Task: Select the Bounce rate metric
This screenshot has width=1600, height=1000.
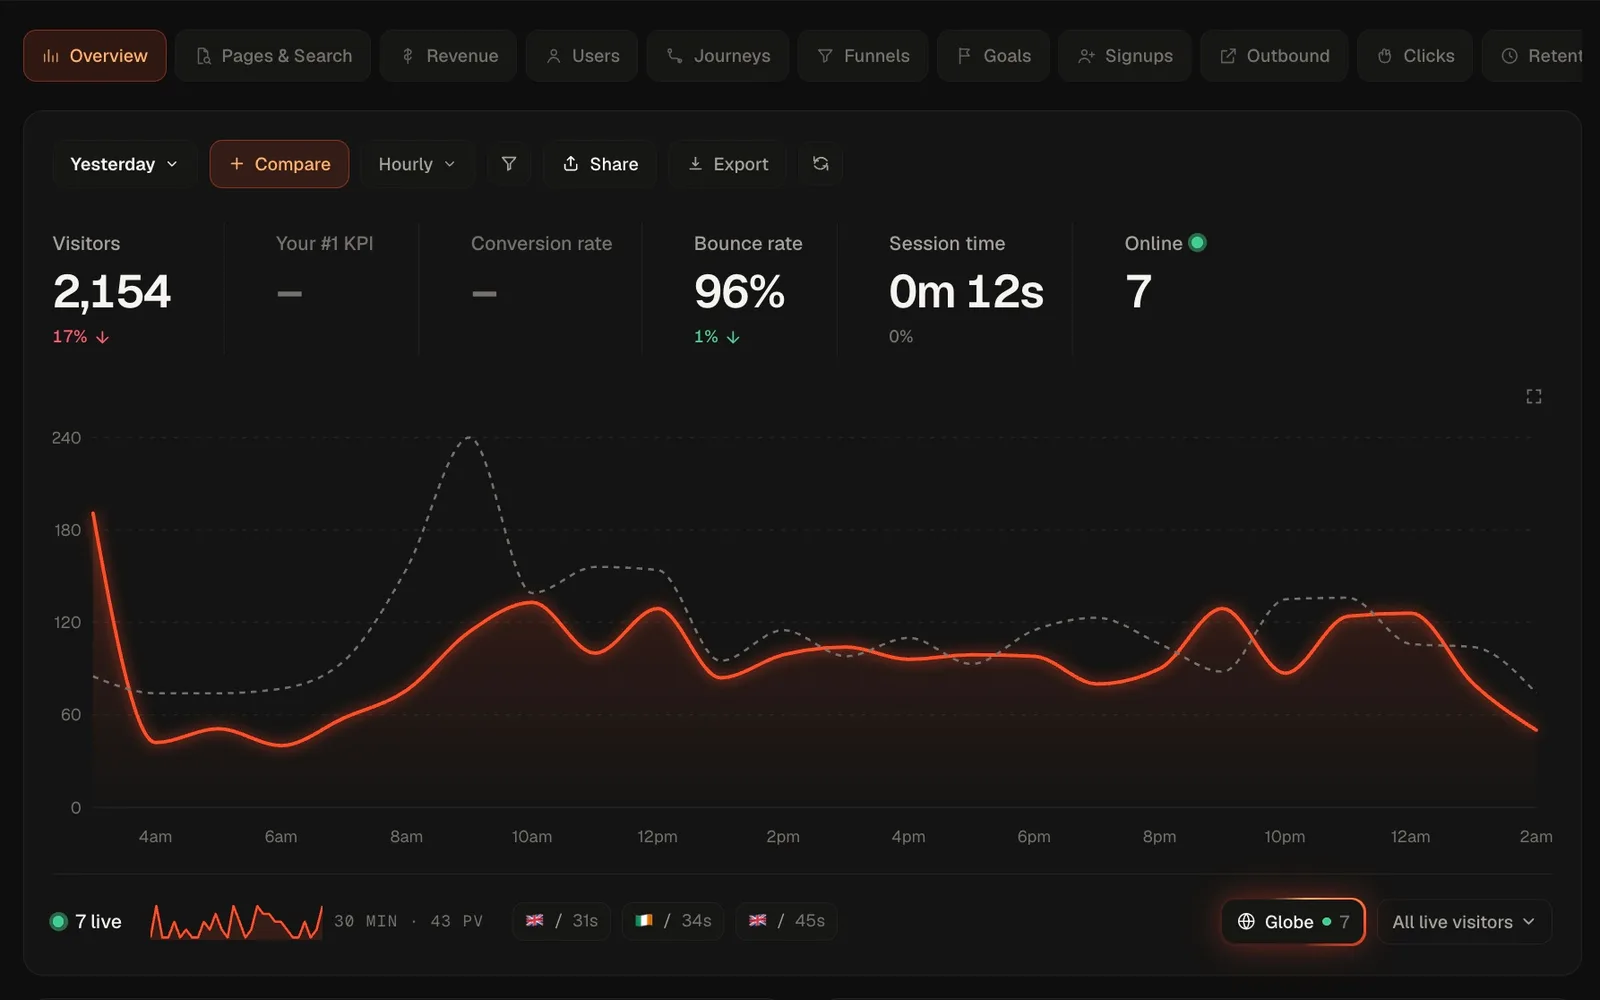Action: pos(748,290)
